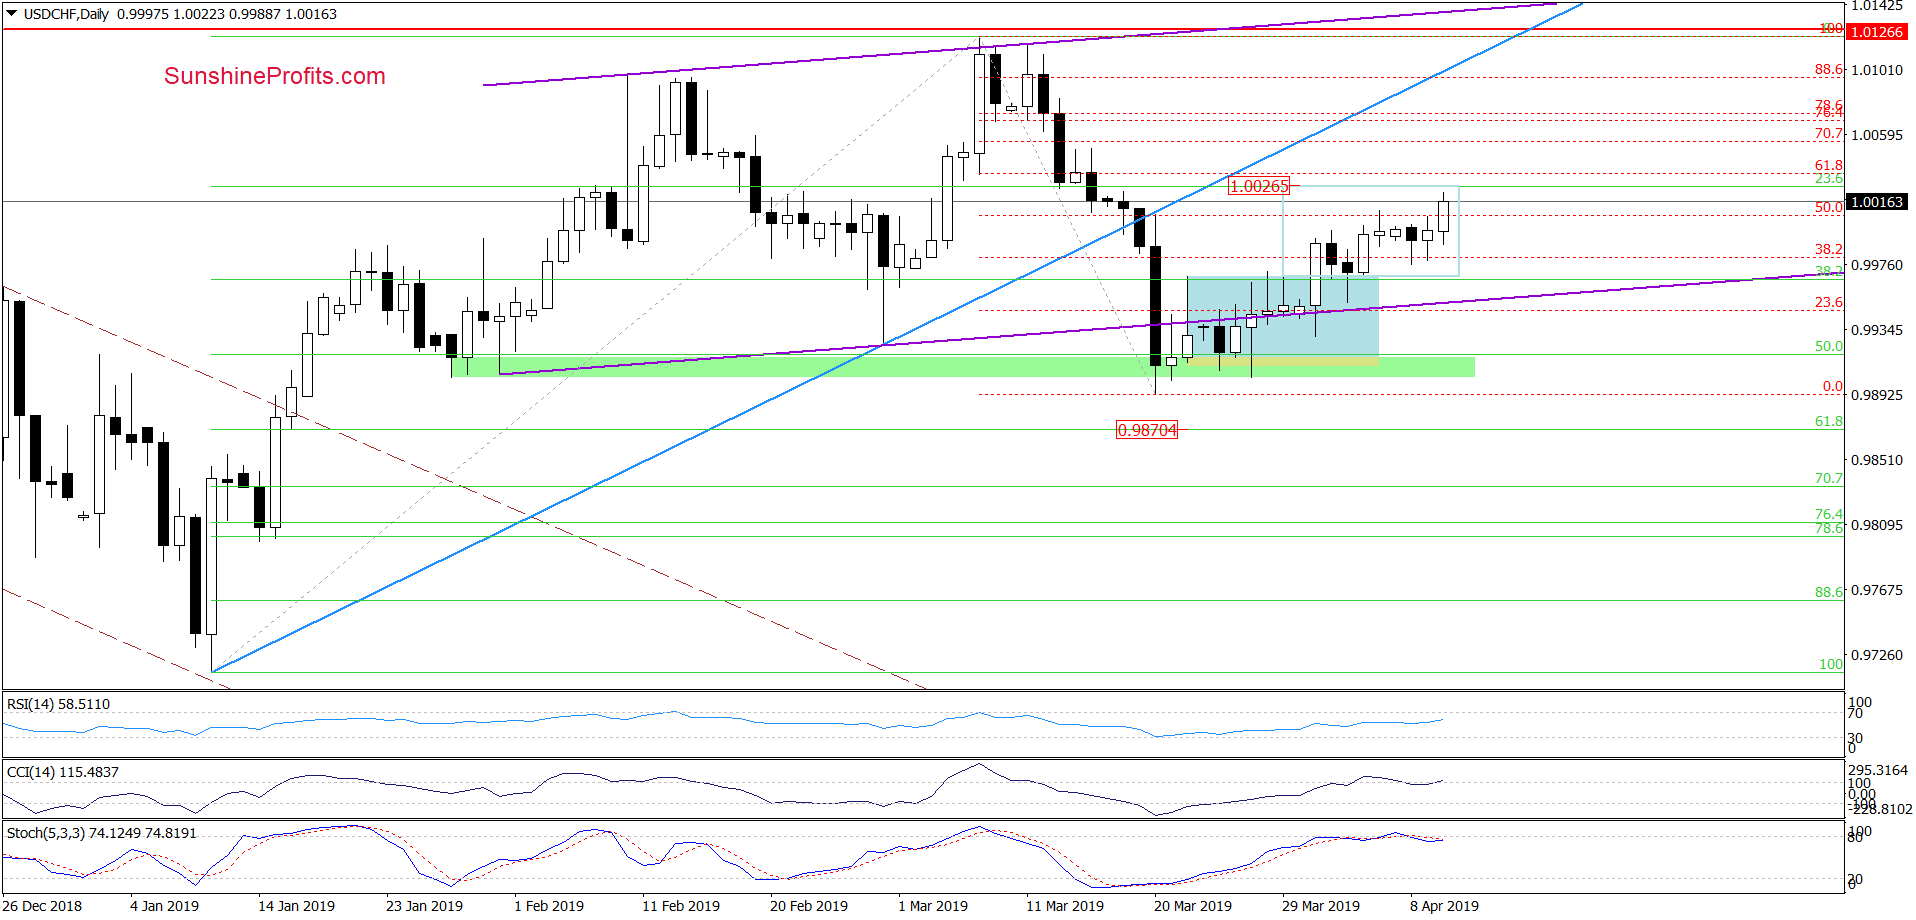Select the 0.99345 price axis value
The image size is (1916, 920).
[1877, 330]
